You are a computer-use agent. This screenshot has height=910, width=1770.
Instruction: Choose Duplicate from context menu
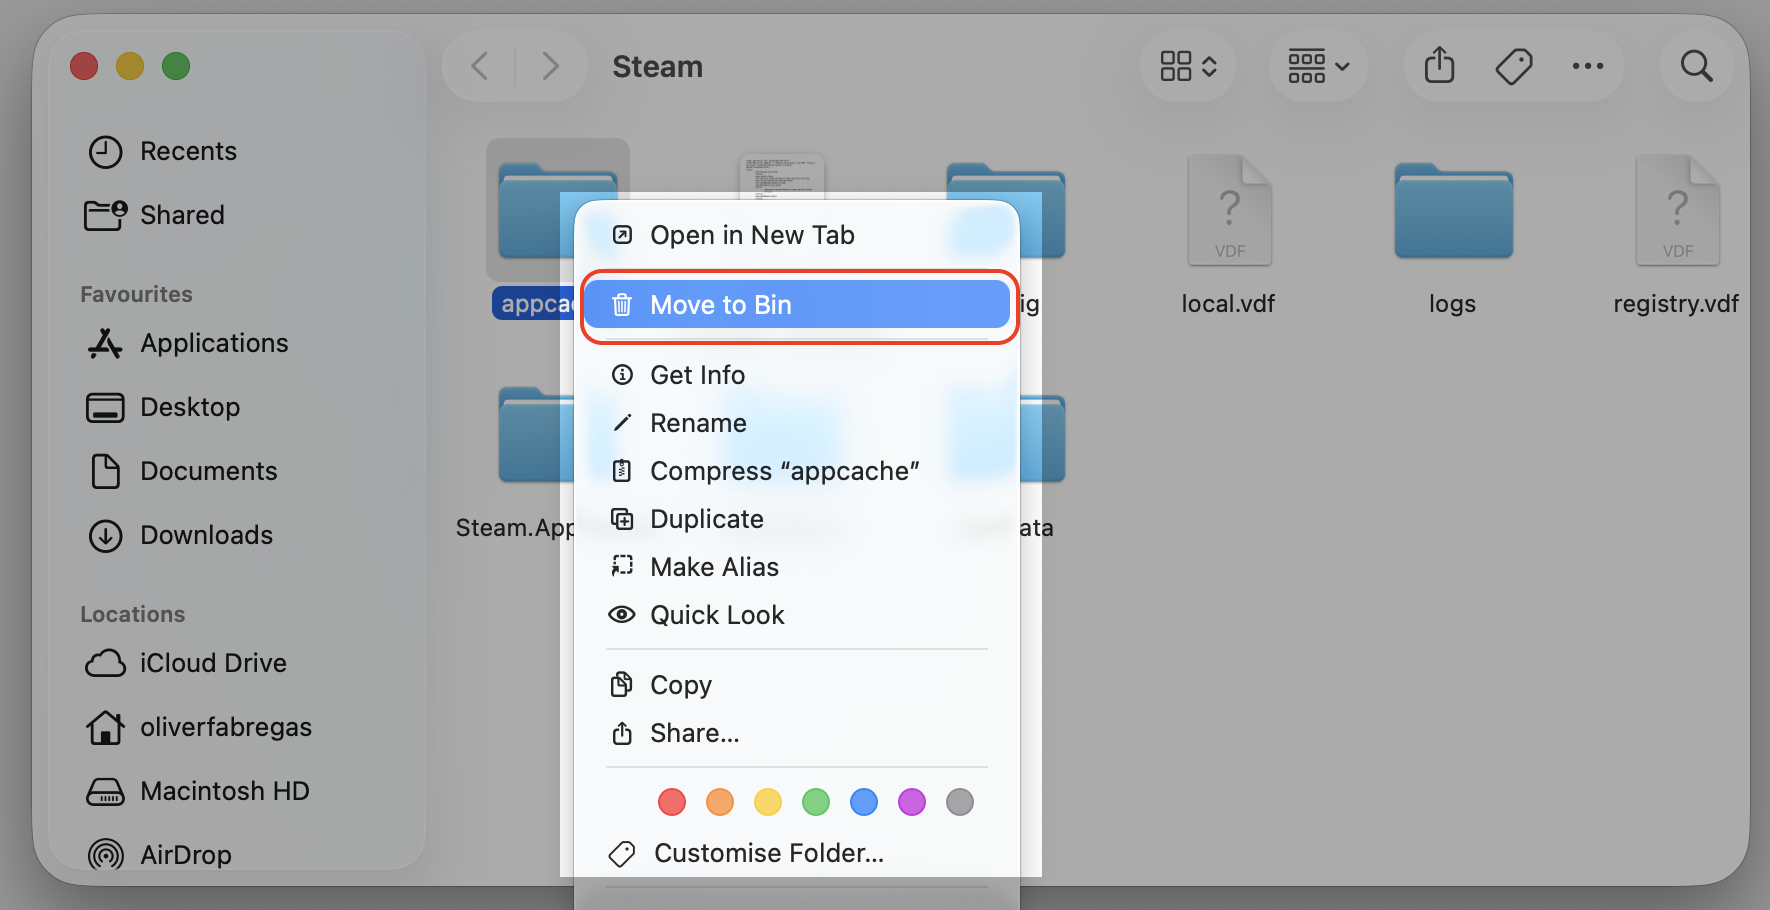click(797, 519)
